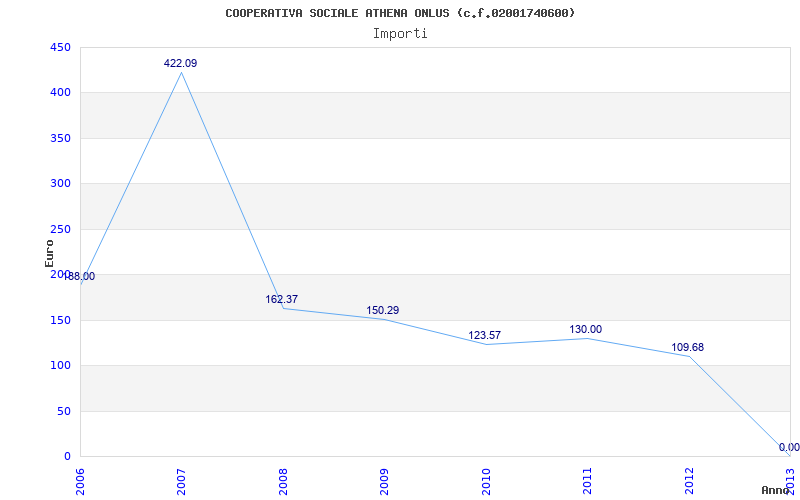Image resolution: width=800 pixels, height=500 pixels.
Task: Click the 2006 x-axis year label
Action: pyautogui.click(x=80, y=482)
